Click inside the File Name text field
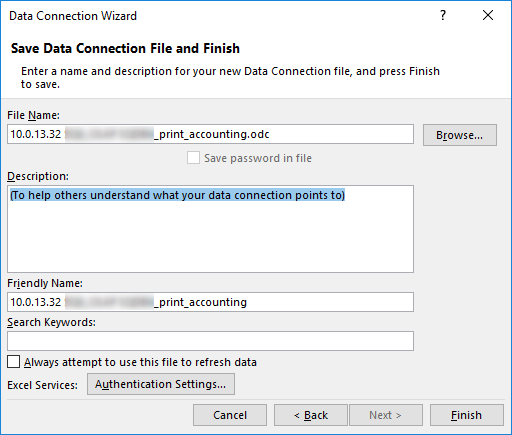The height and width of the screenshot is (435, 512). click(x=210, y=134)
